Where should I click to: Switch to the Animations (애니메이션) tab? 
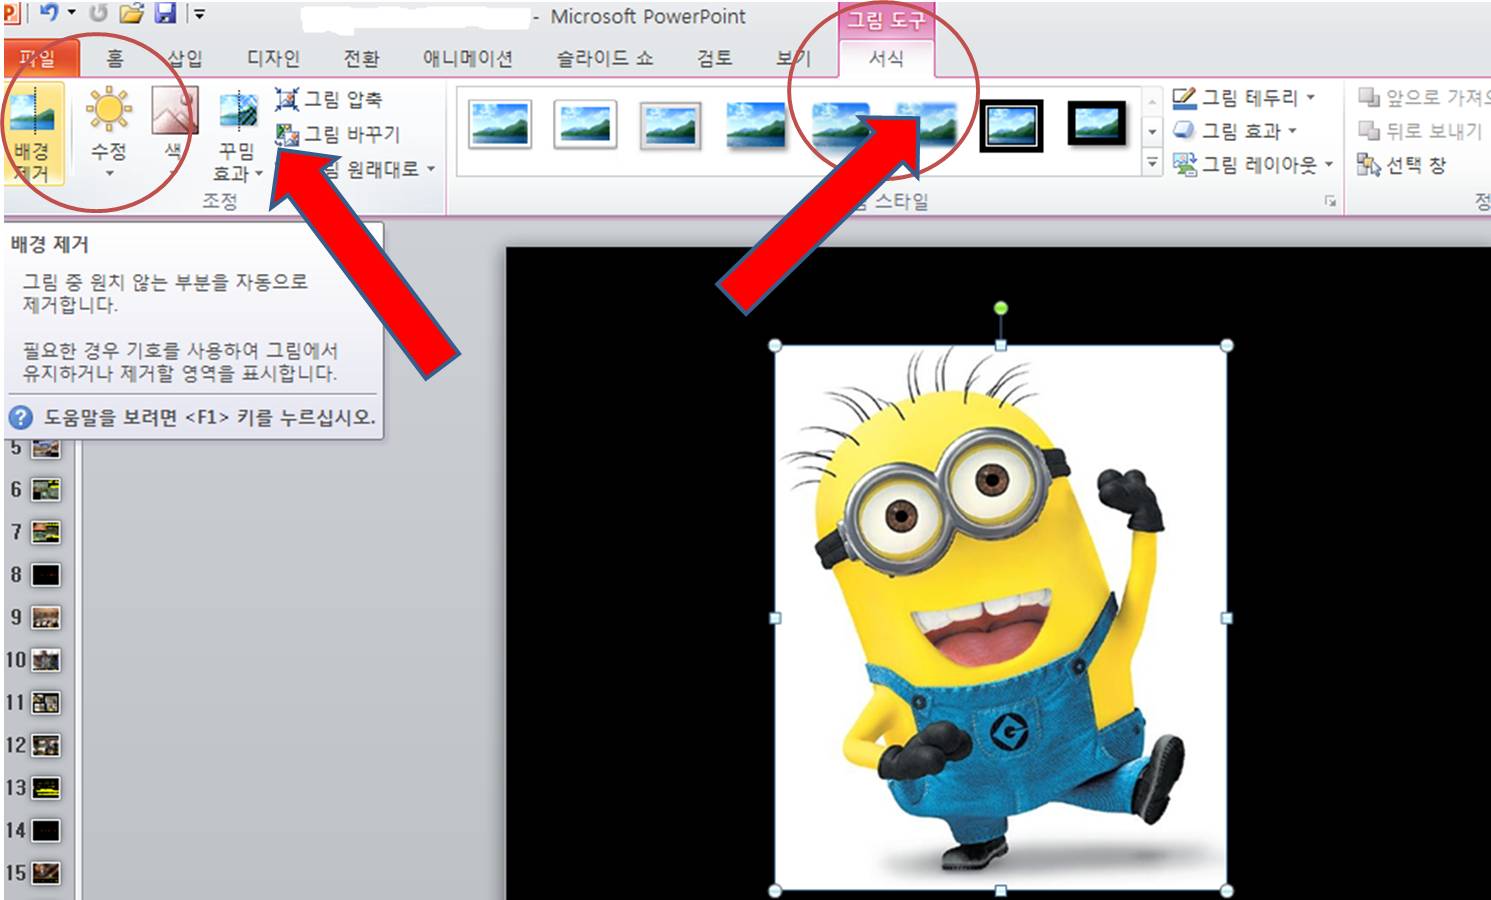tap(467, 58)
